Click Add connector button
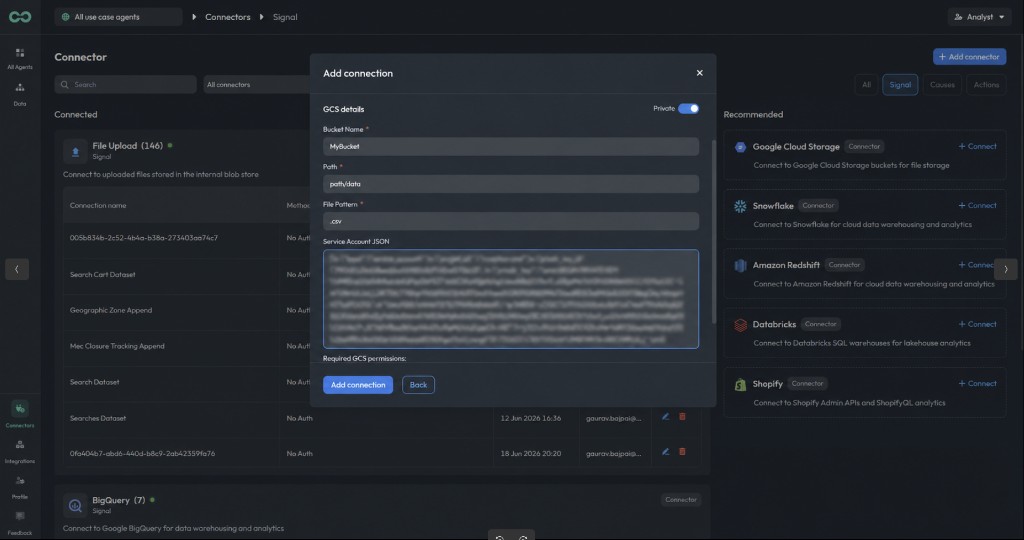 click(969, 57)
